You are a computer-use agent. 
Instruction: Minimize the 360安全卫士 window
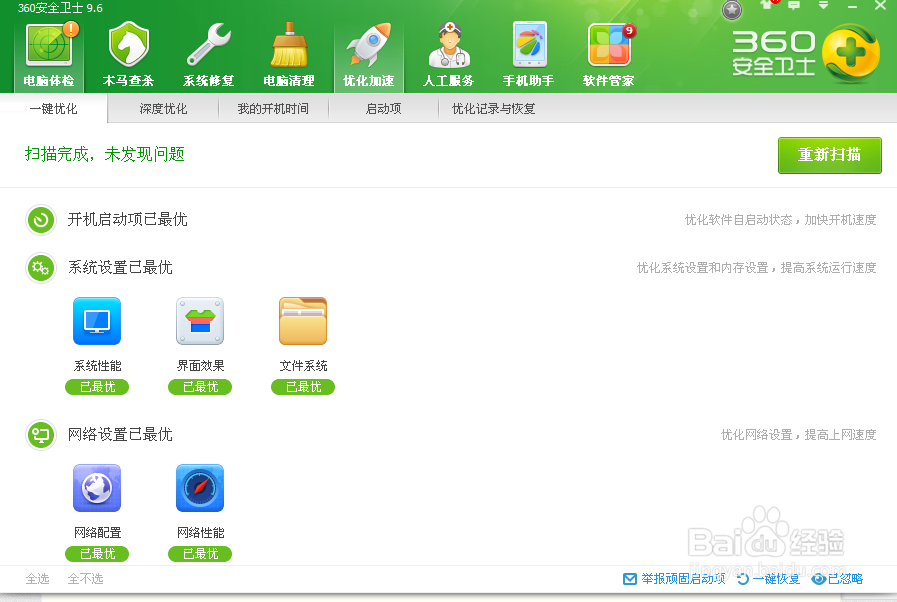coord(852,6)
